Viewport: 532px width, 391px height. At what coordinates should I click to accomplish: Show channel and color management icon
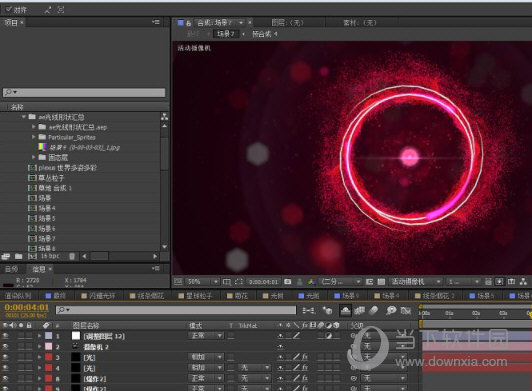click(311, 282)
